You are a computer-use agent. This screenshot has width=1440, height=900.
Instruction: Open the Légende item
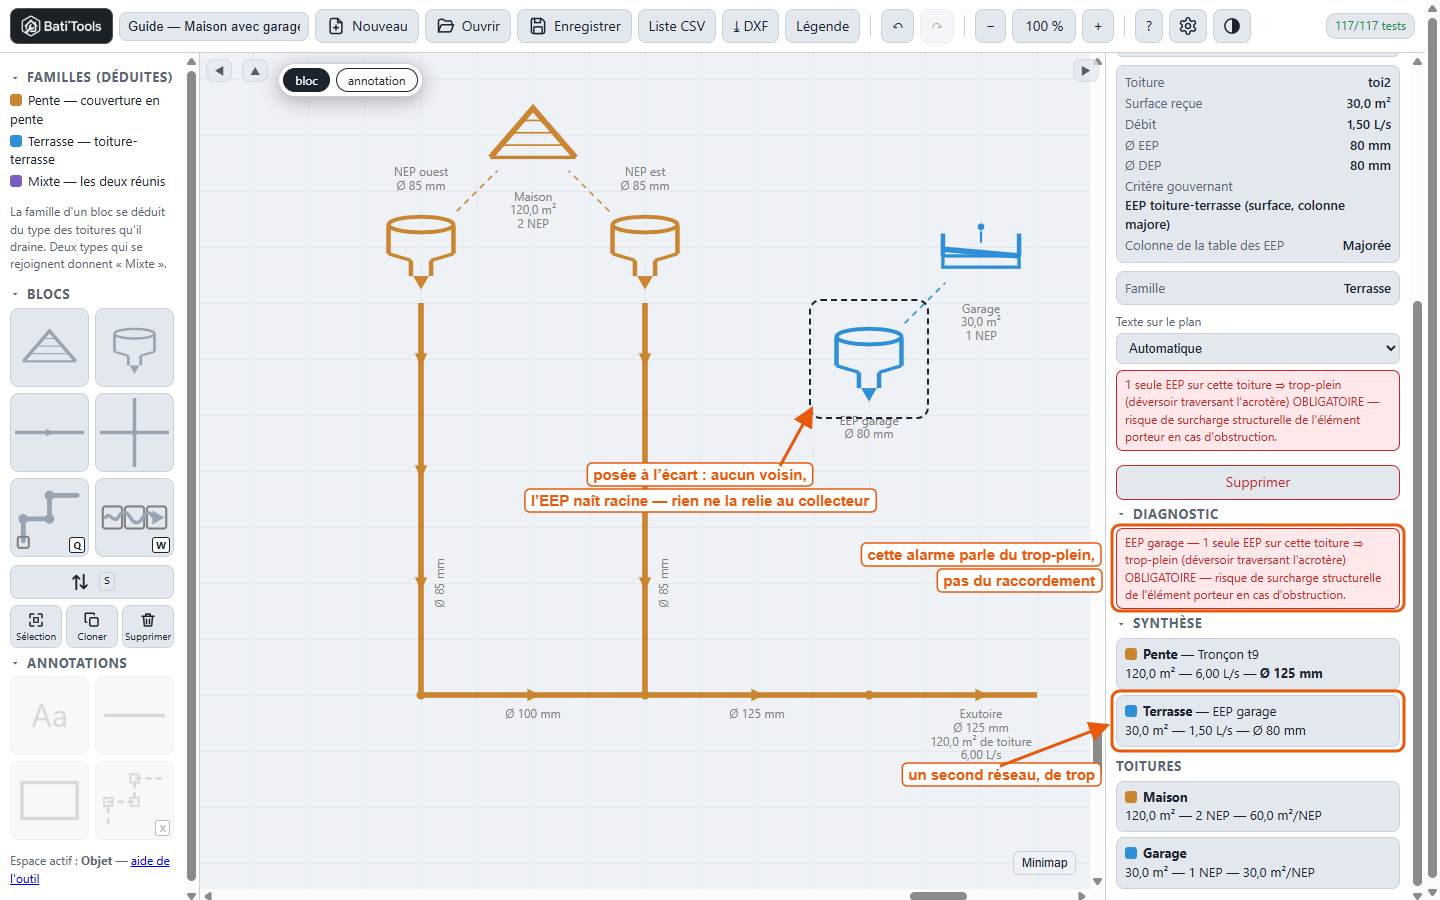822,26
